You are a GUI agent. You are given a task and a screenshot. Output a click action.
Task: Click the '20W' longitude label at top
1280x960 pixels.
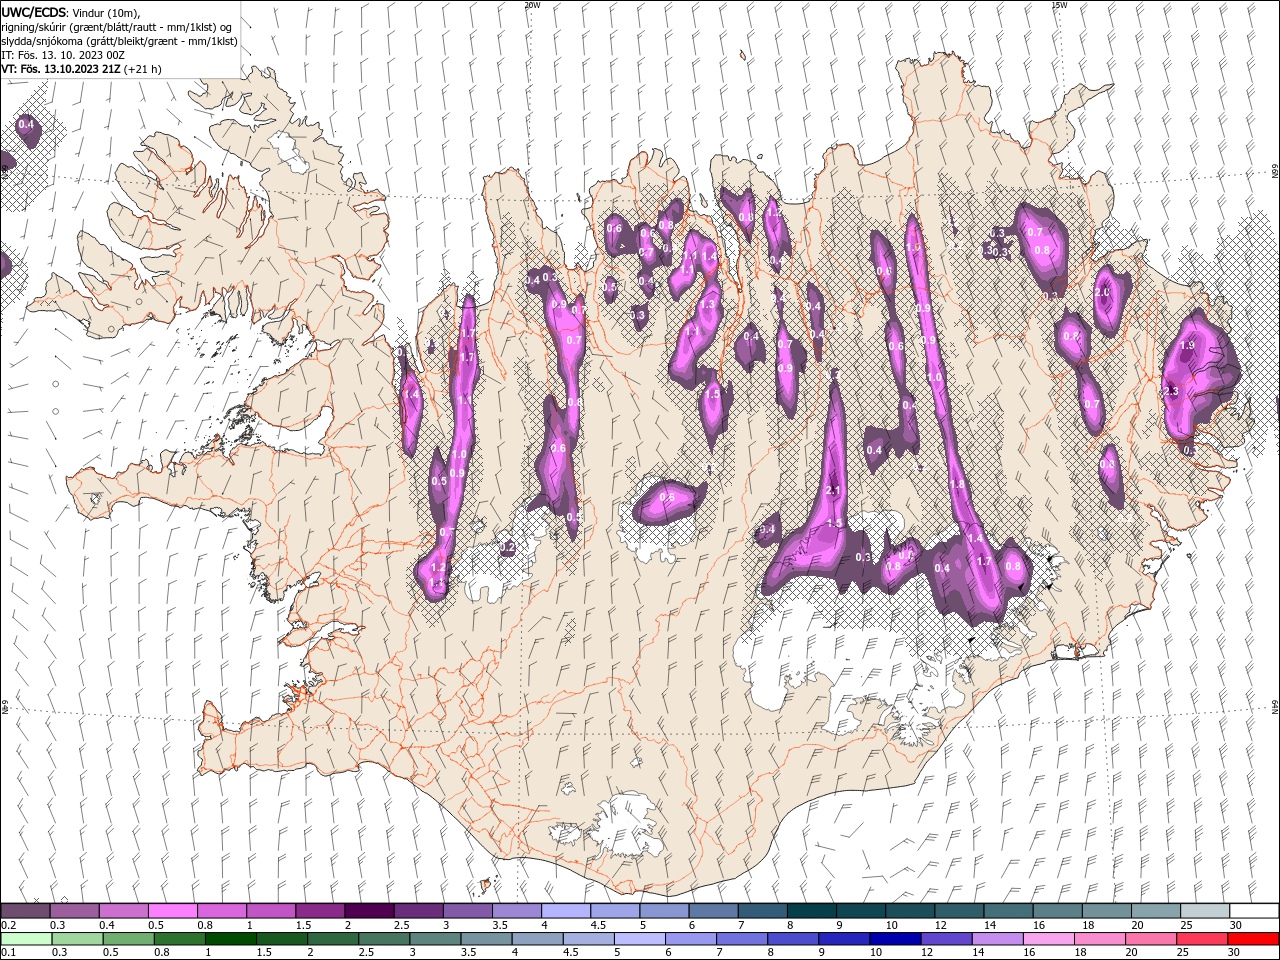tap(532, 5)
